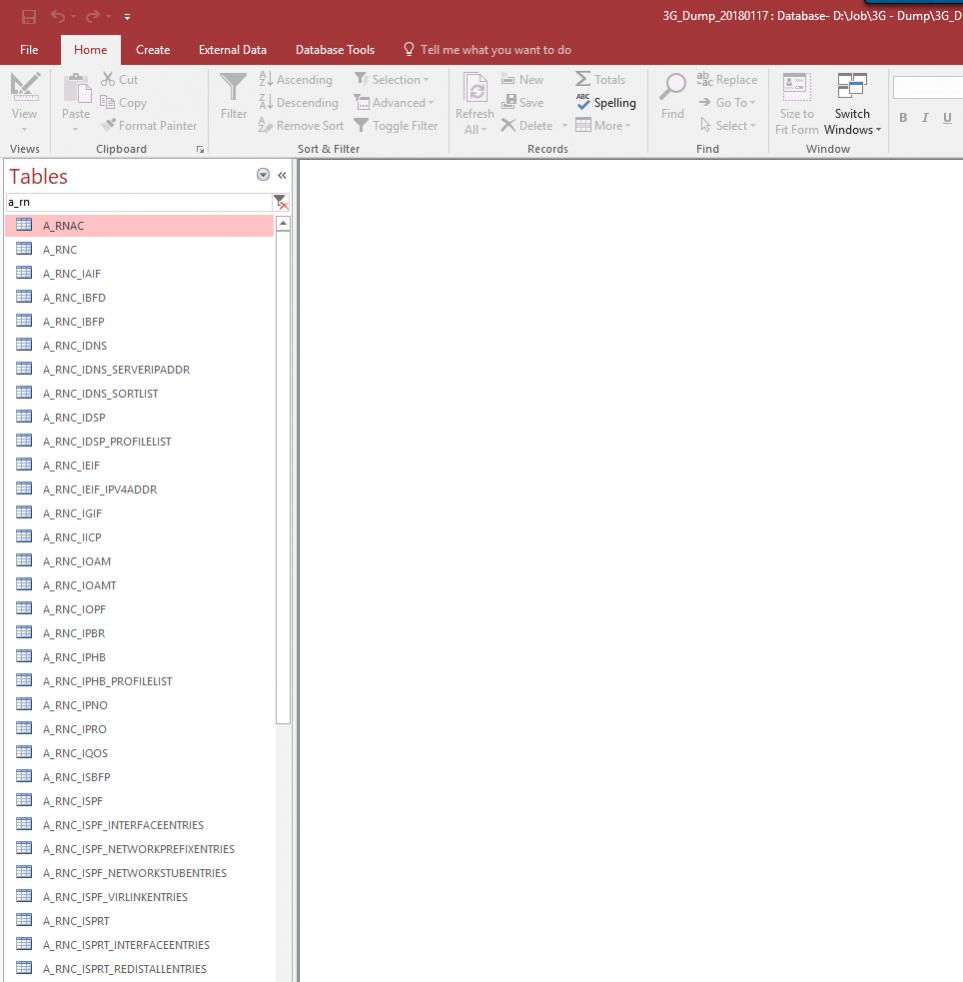Collapse the navigation pane shutter
This screenshot has width=963, height=982.
coord(282,175)
